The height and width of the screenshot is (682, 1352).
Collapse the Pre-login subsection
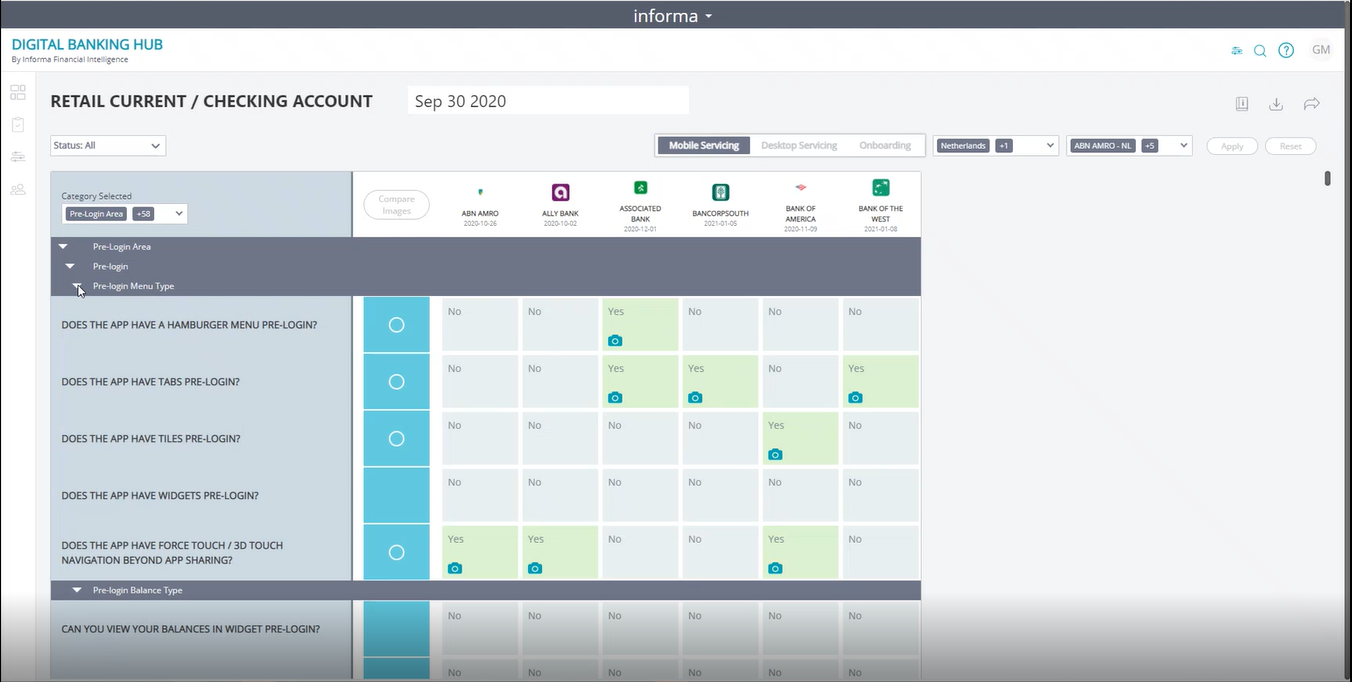tap(70, 267)
